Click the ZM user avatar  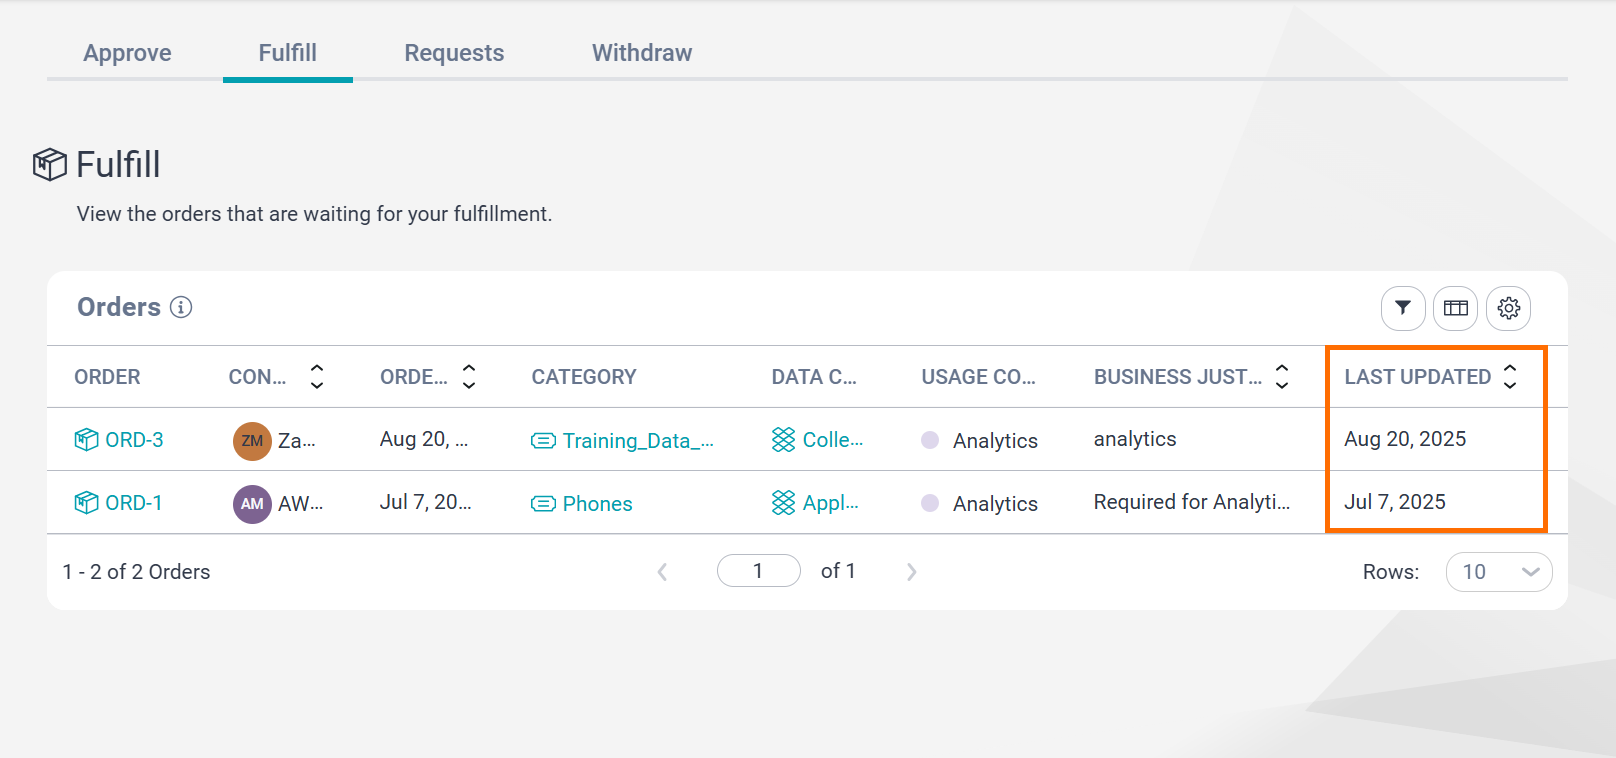pos(252,441)
